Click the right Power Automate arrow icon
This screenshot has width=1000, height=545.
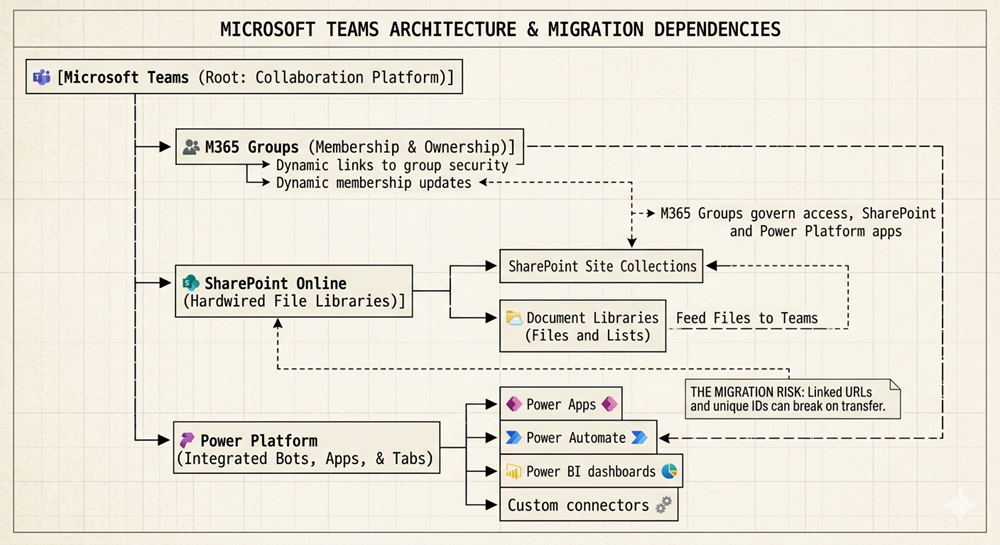pos(639,437)
